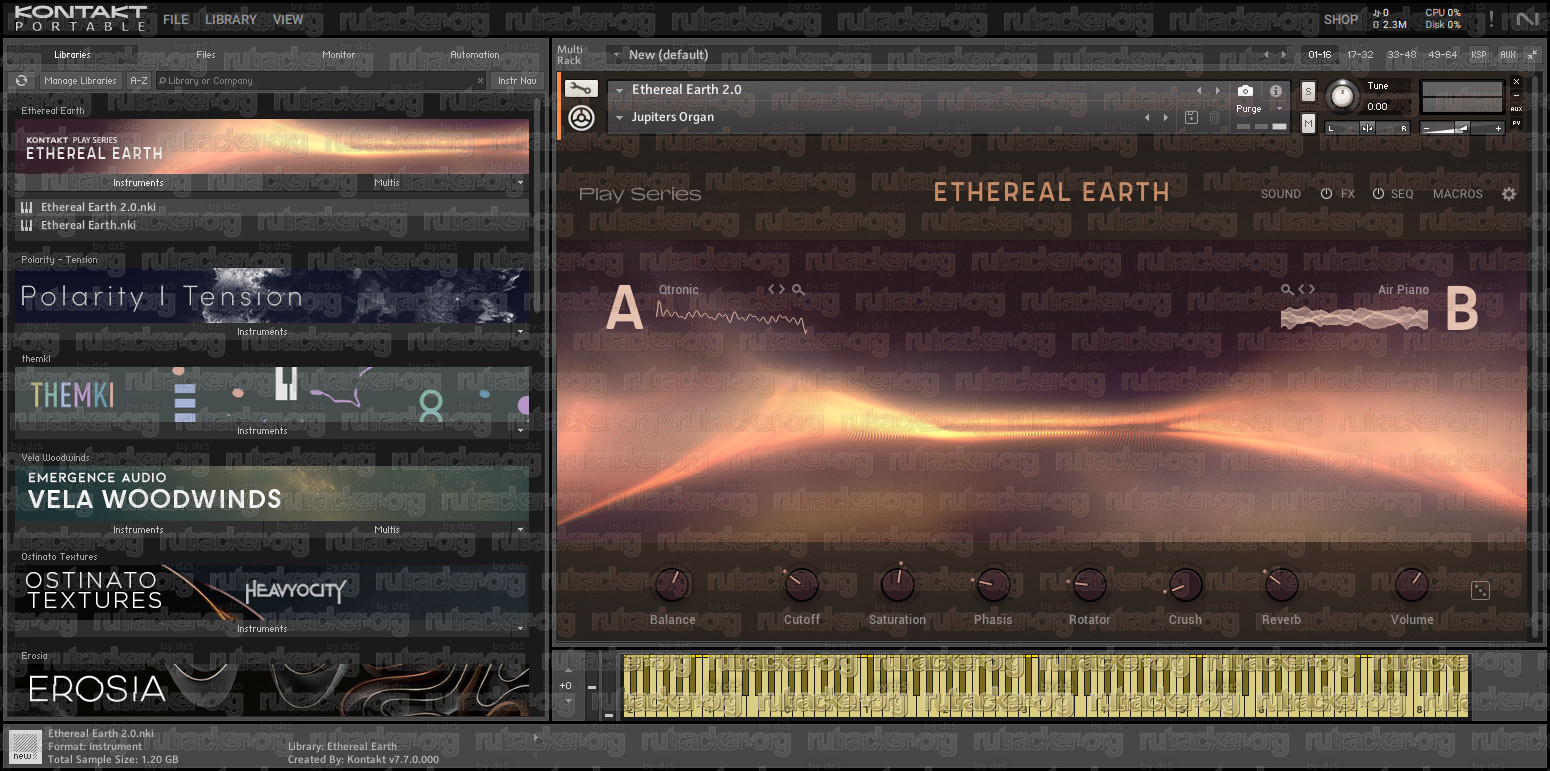The width and height of the screenshot is (1550, 771).
Task: Open the SOUND page
Action: 1281,194
